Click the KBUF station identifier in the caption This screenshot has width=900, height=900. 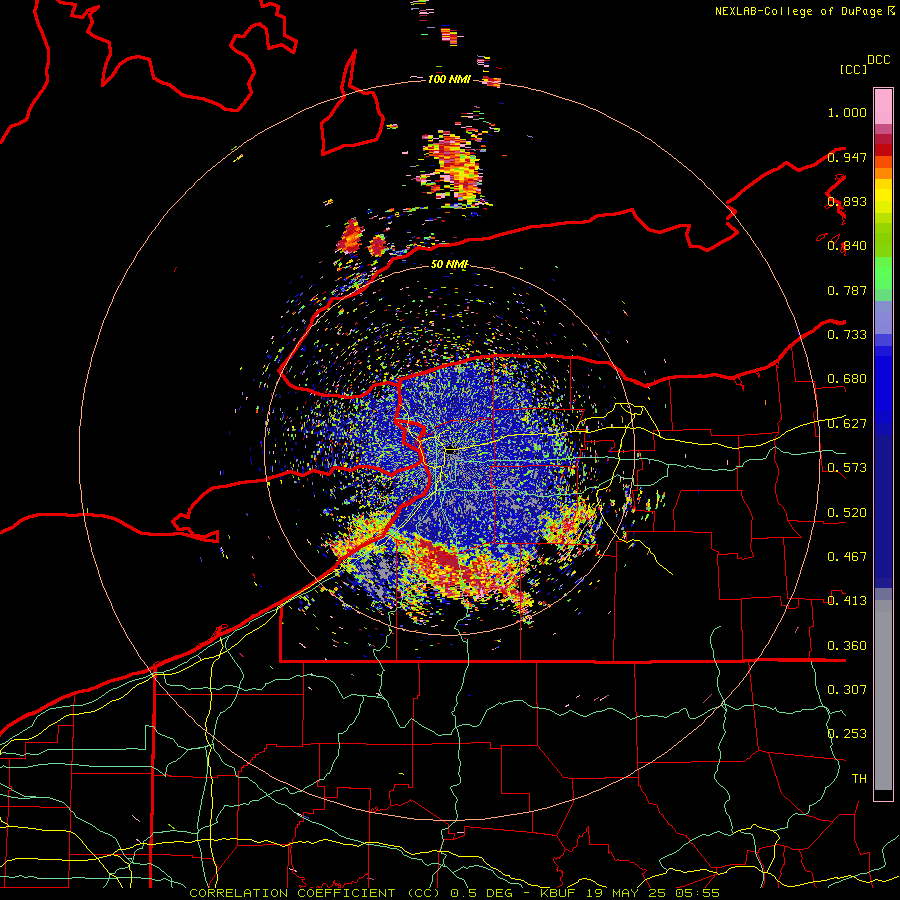tap(557, 893)
